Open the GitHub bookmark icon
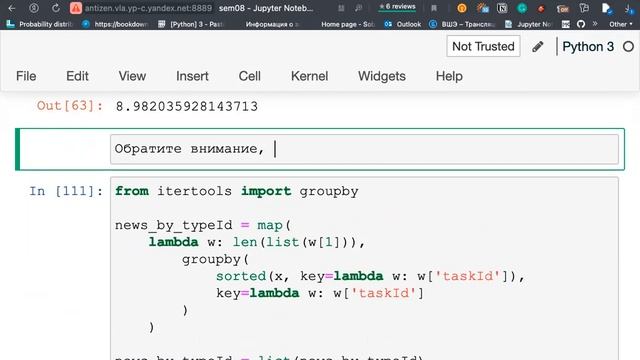 pyautogui.click(x=581, y=24)
